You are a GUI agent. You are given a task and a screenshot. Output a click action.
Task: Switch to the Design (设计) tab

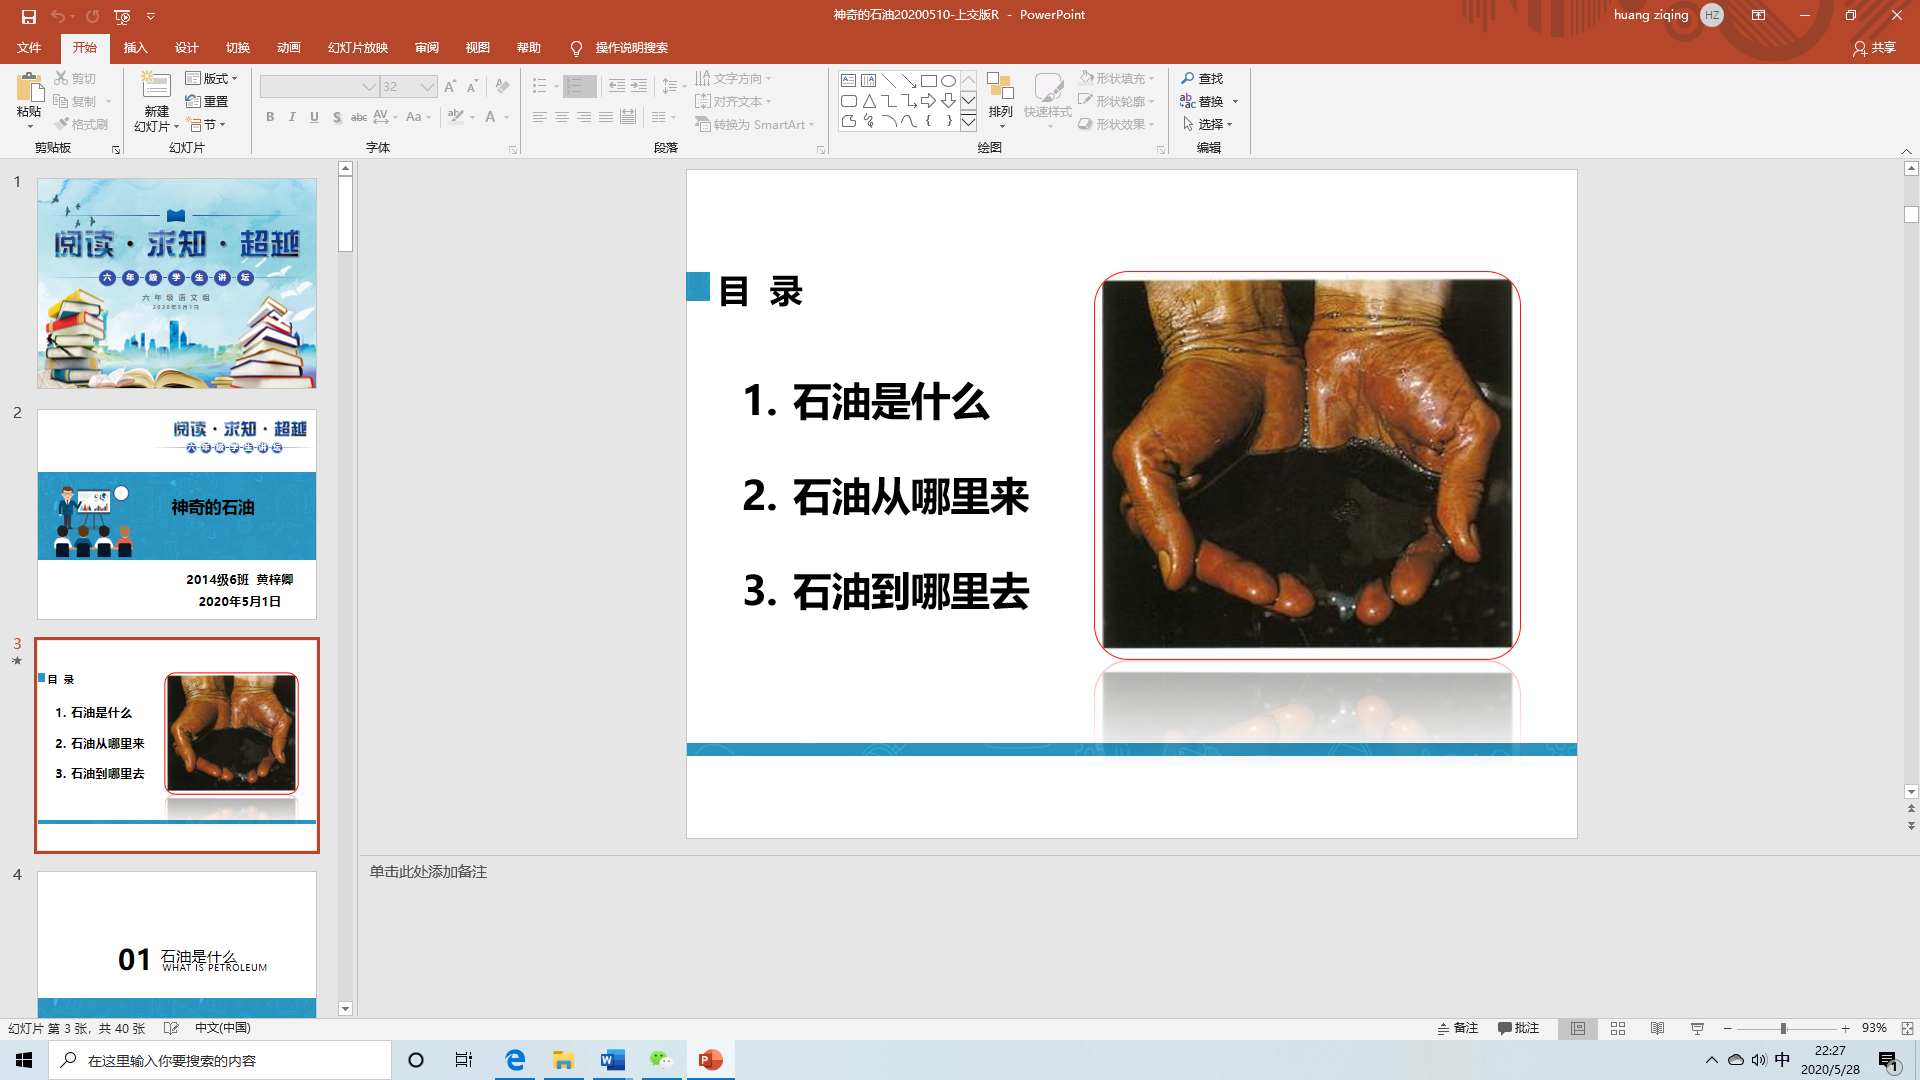pyautogui.click(x=186, y=48)
